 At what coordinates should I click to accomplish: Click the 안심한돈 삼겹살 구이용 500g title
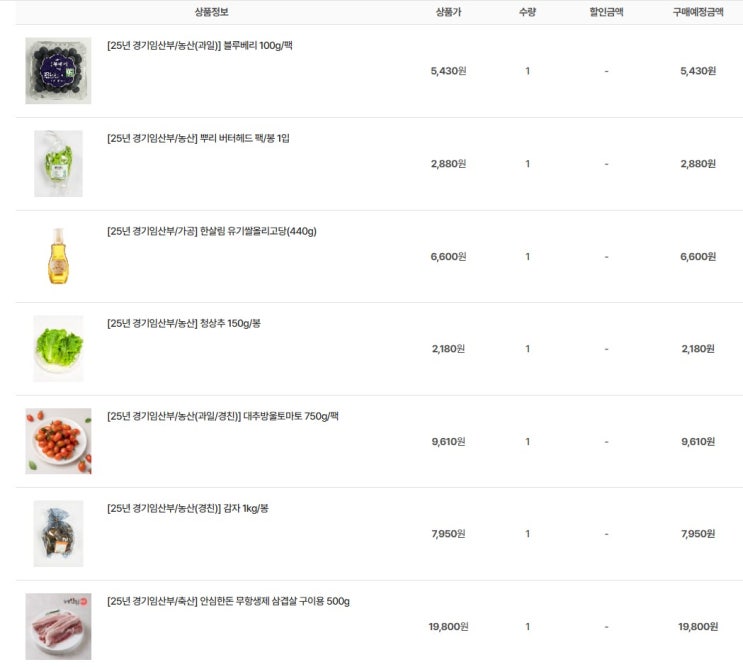pos(228,601)
